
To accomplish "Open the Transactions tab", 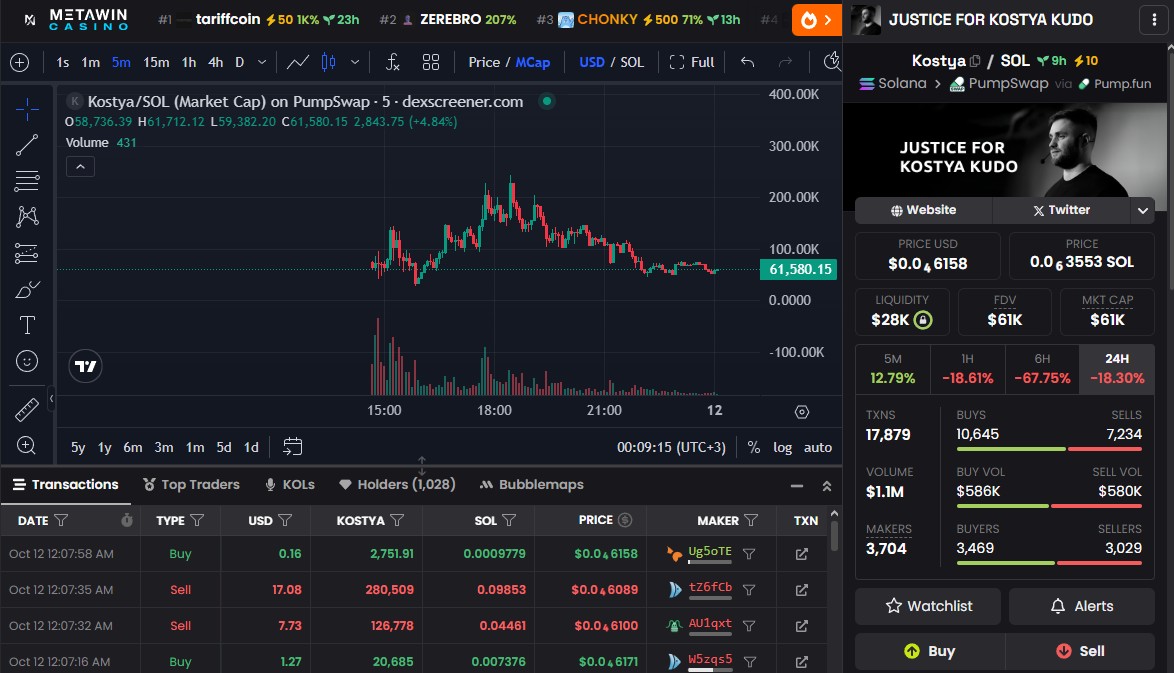I will [x=66, y=484].
